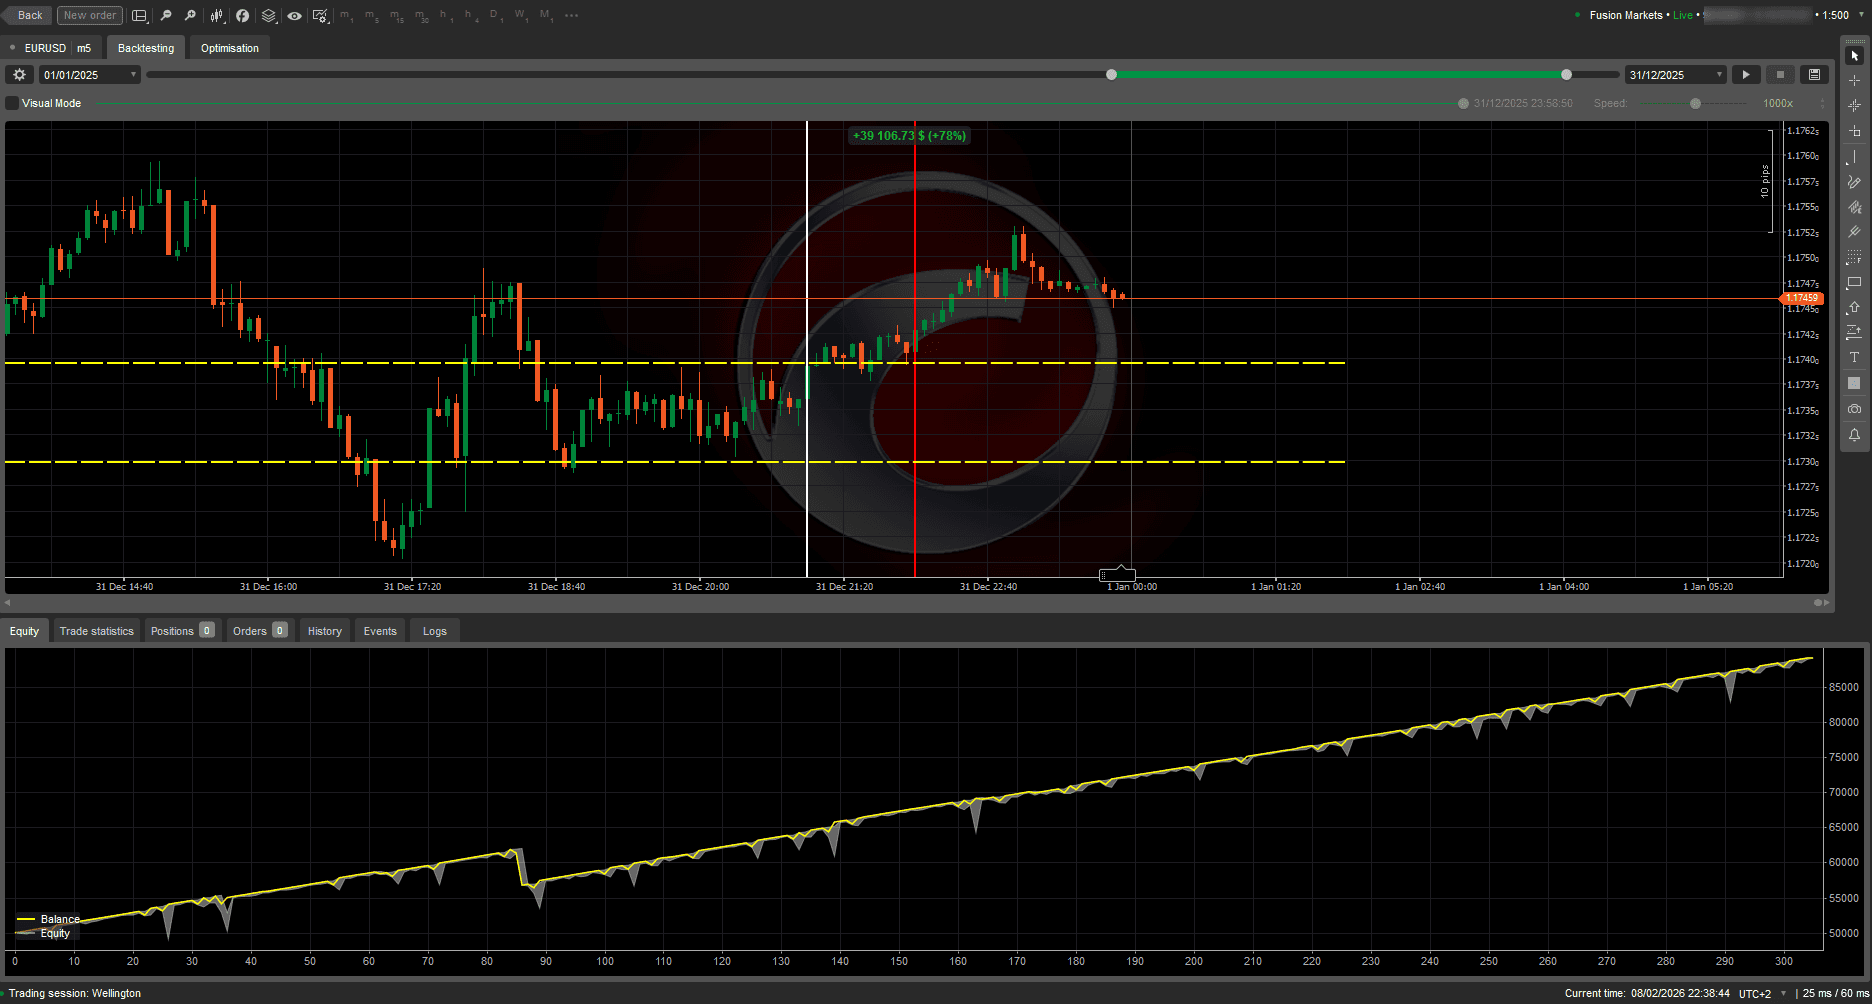Switch to the Optimisation tab

229,47
